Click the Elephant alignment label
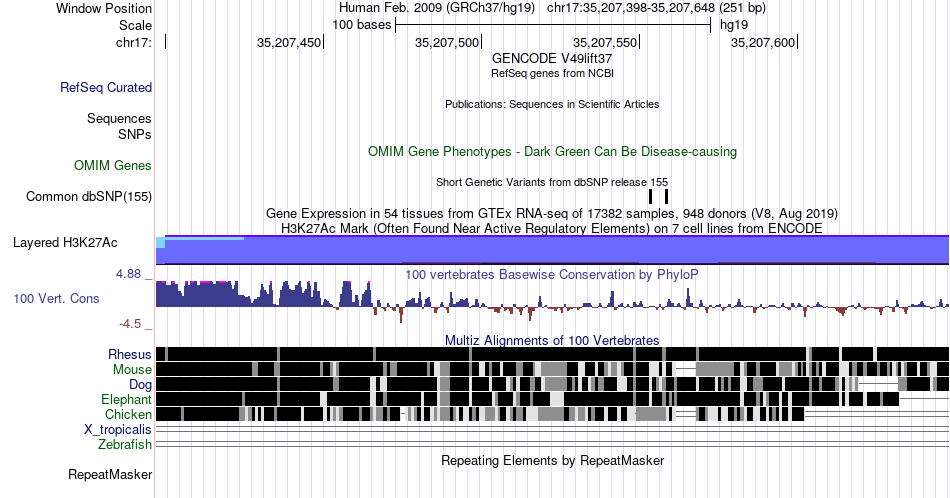 click(x=126, y=400)
